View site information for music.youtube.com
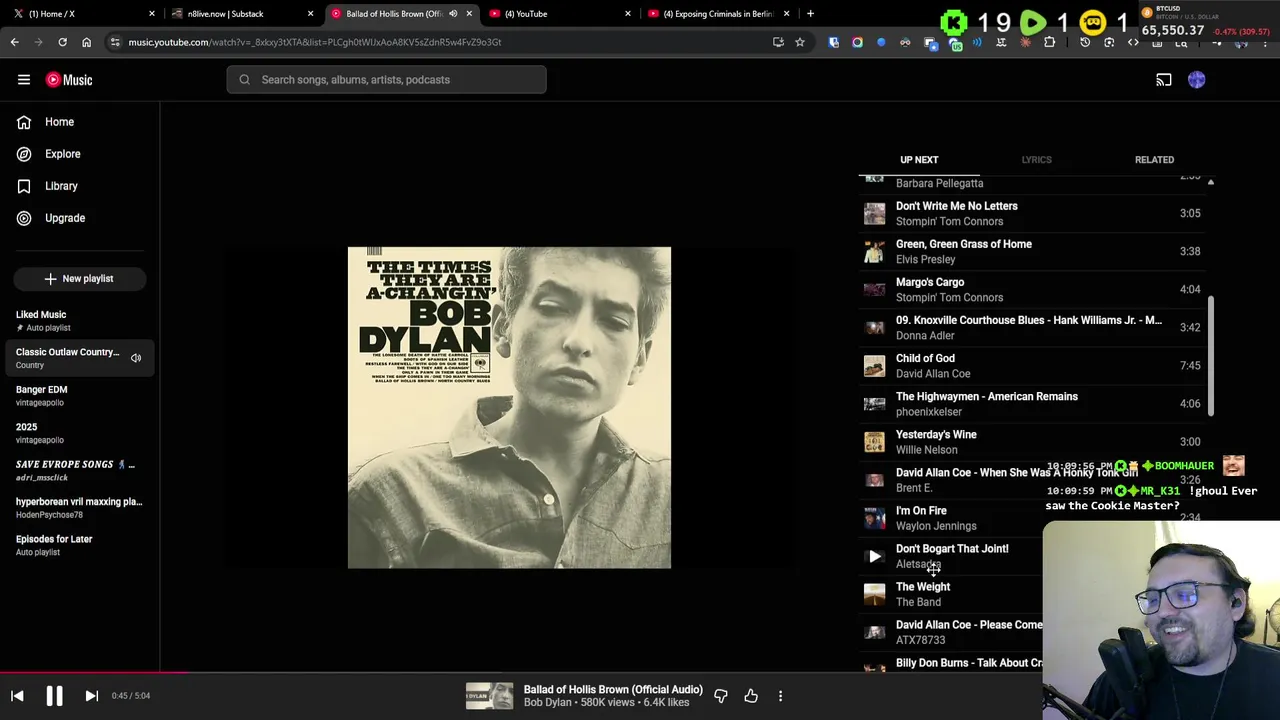 point(115,42)
